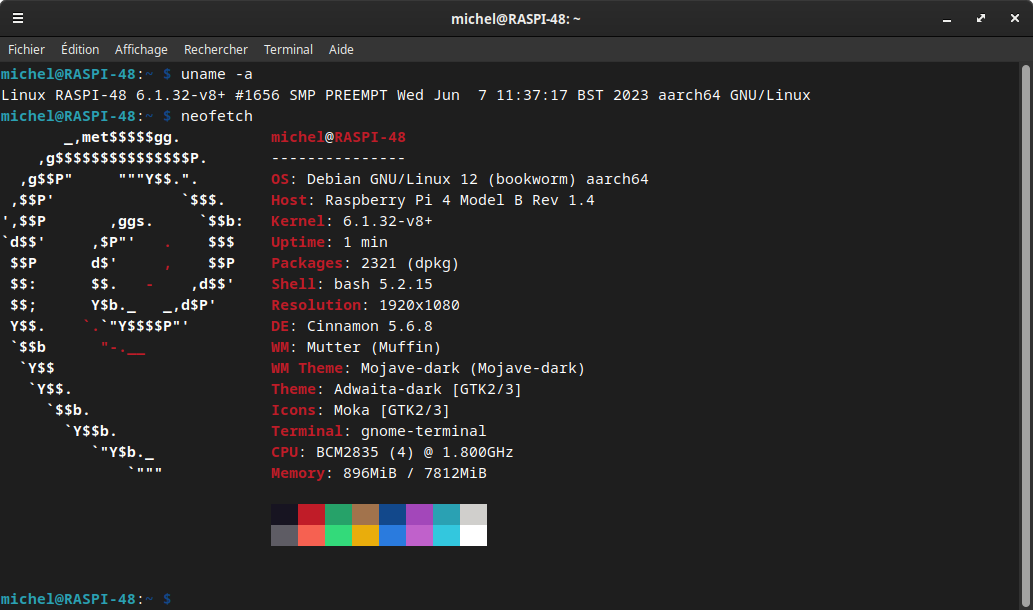
Task: Open the hamburger menu in the title bar
Action: 18,18
